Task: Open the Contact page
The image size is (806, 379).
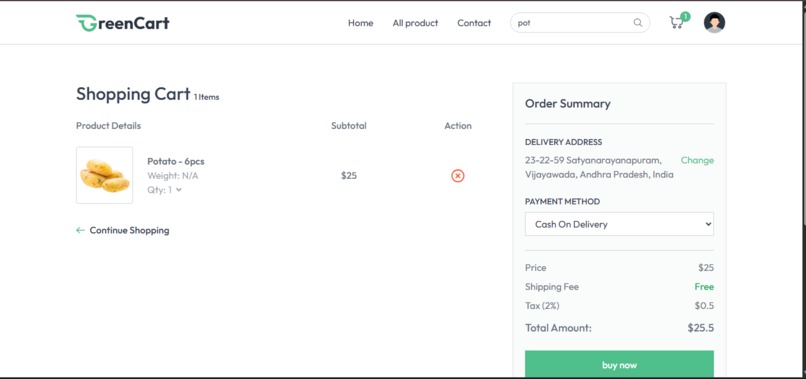Action: coord(474,23)
